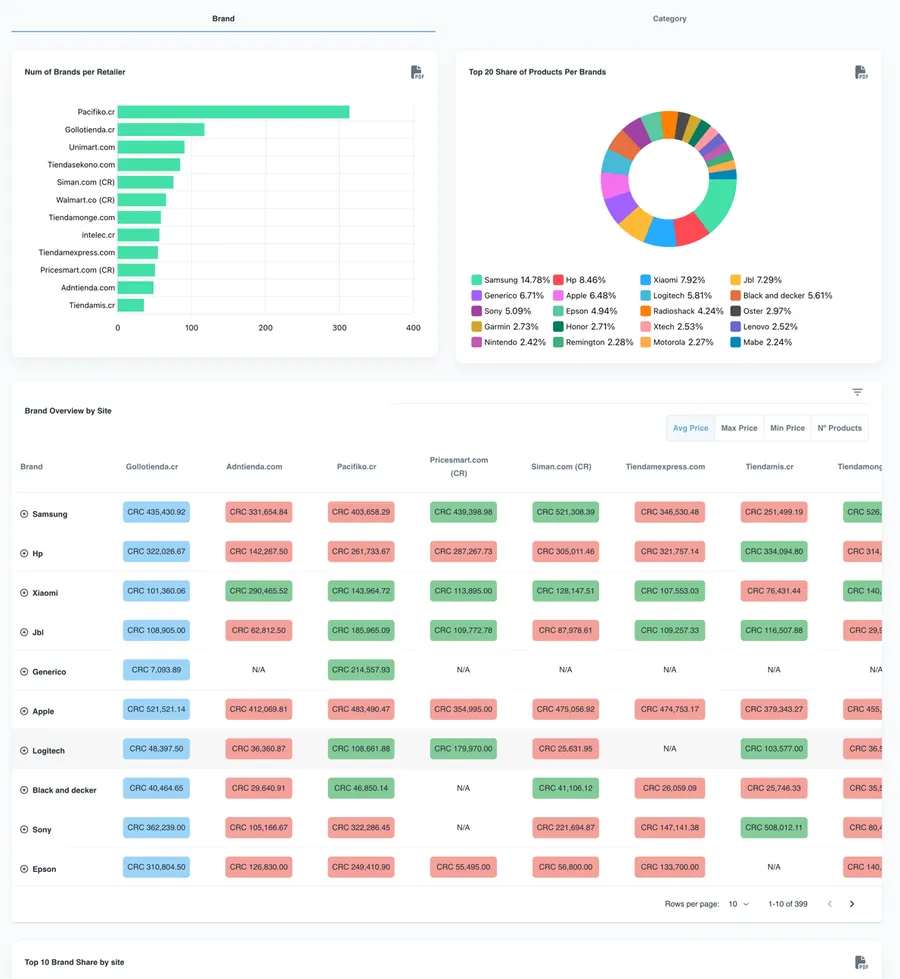Toggle Sony legend swatch
Screen dimensions: 900x979
[x=477, y=311]
